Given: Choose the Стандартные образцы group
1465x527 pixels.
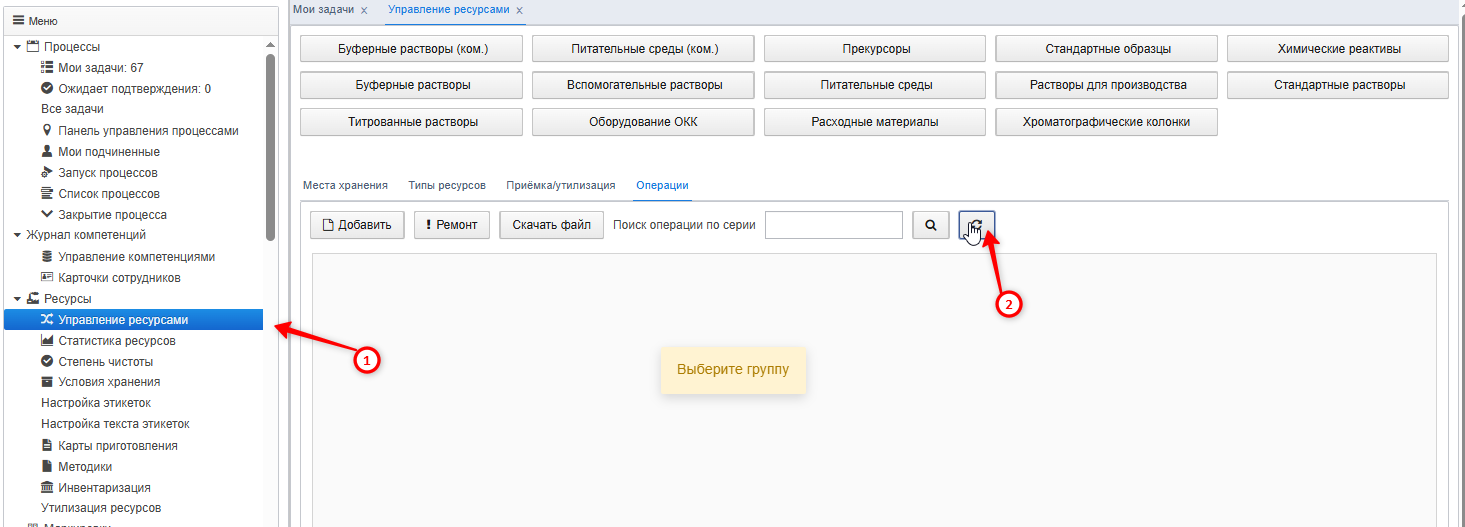Looking at the screenshot, I should pyautogui.click(x=1108, y=49).
